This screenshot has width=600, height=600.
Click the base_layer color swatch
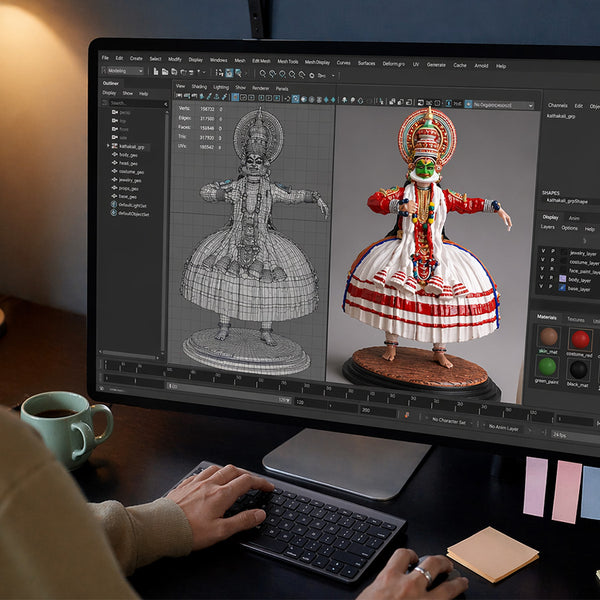[x=562, y=289]
